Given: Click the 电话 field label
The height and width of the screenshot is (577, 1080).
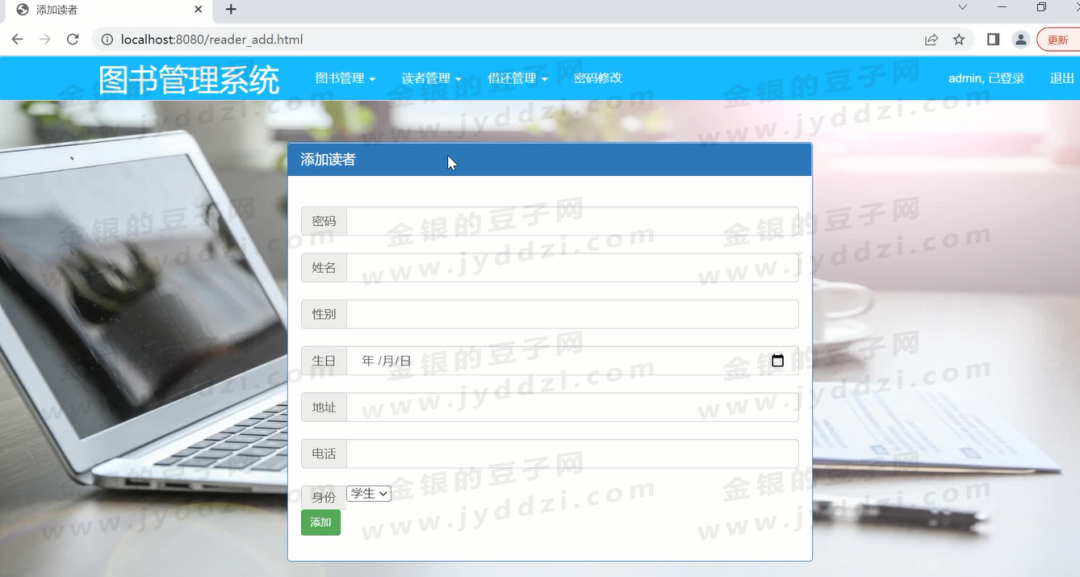Looking at the screenshot, I should pos(324,454).
